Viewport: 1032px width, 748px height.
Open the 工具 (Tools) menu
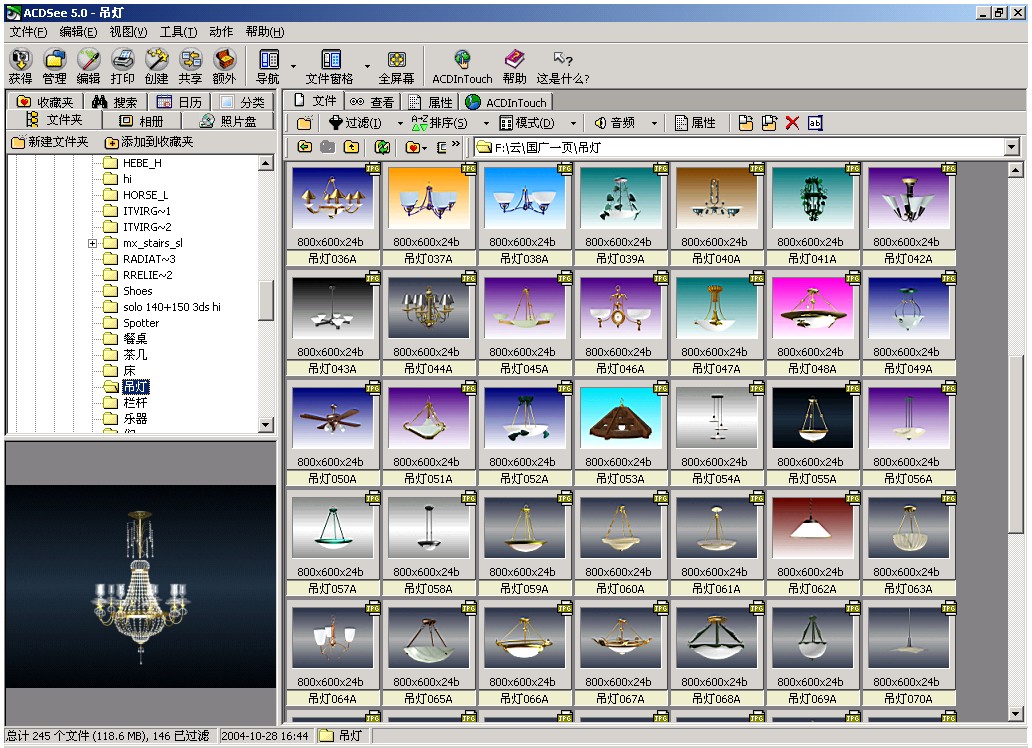[x=178, y=32]
